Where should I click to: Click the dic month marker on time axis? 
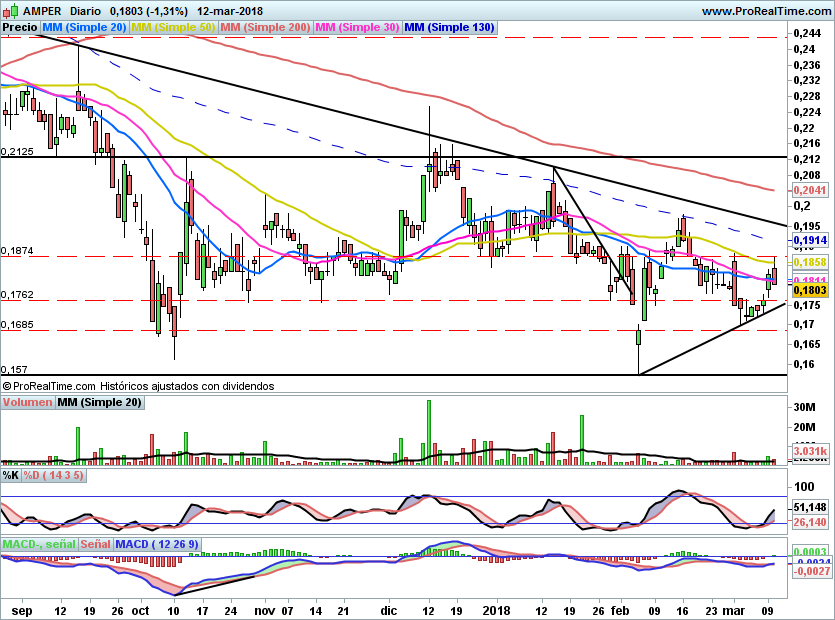[x=389, y=610]
